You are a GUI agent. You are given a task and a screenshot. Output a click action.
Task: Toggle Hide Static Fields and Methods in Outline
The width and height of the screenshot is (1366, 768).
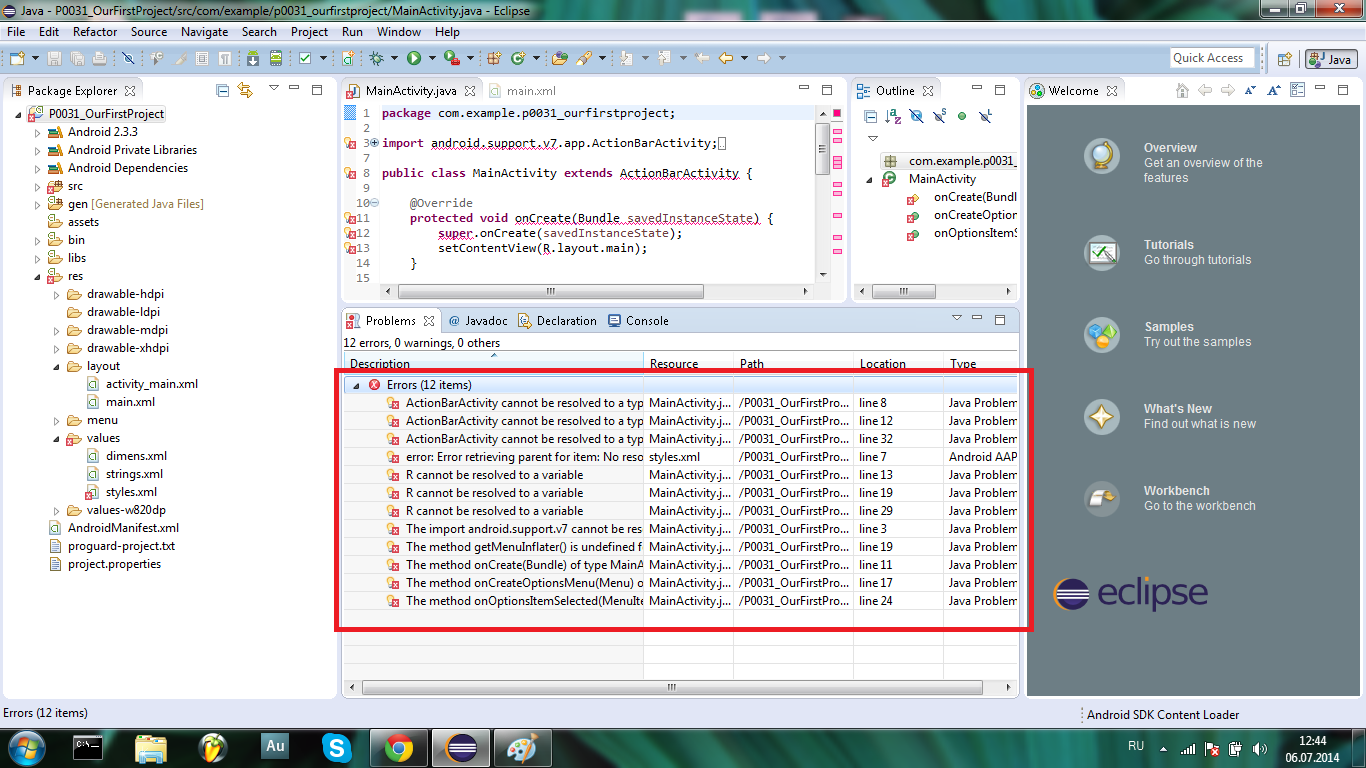(939, 117)
